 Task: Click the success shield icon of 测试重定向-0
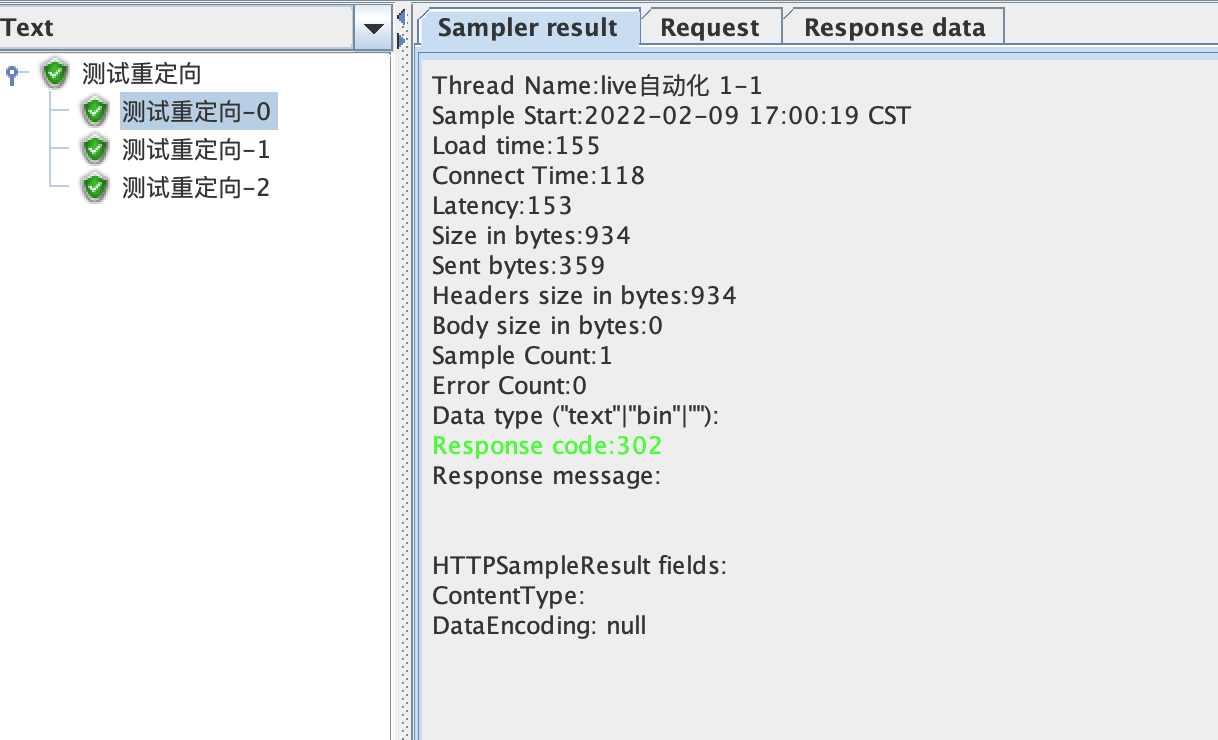(93, 112)
